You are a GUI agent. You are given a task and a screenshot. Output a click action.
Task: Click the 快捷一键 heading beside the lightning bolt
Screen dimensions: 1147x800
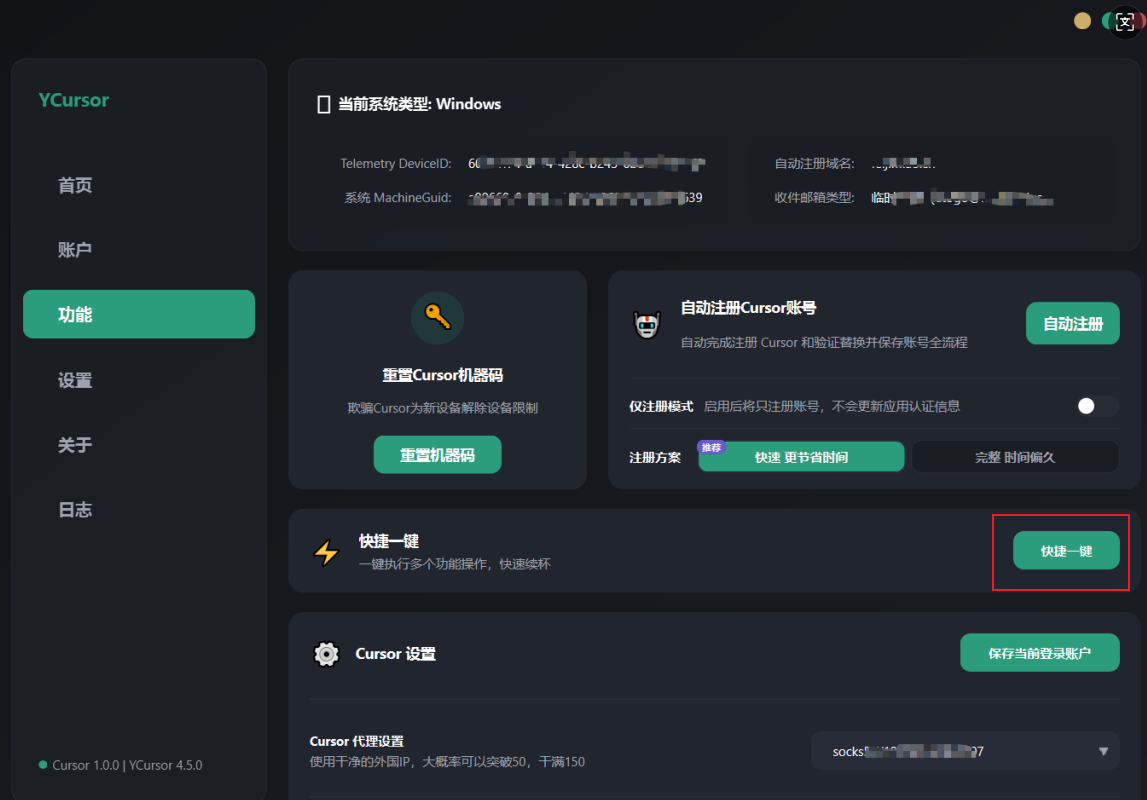[388, 541]
